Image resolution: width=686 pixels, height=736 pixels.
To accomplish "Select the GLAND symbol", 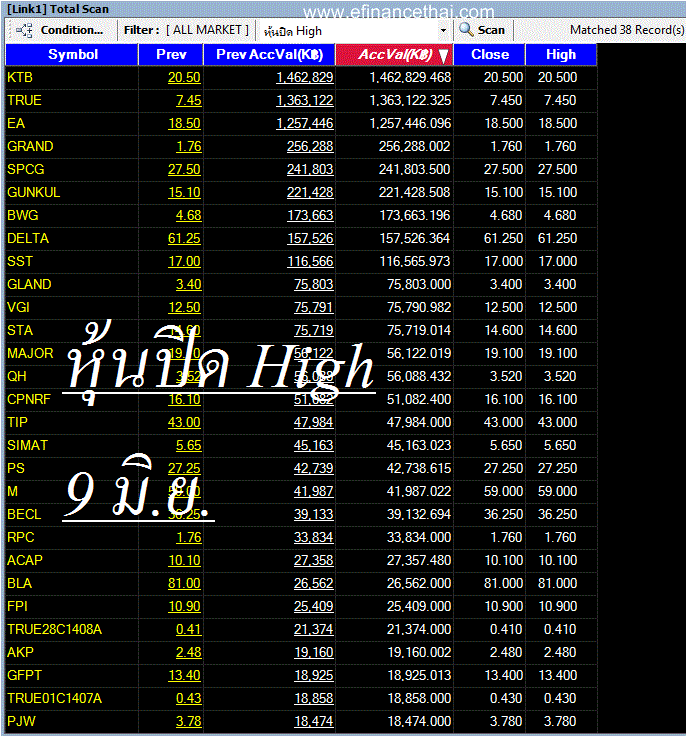I will (29, 284).
